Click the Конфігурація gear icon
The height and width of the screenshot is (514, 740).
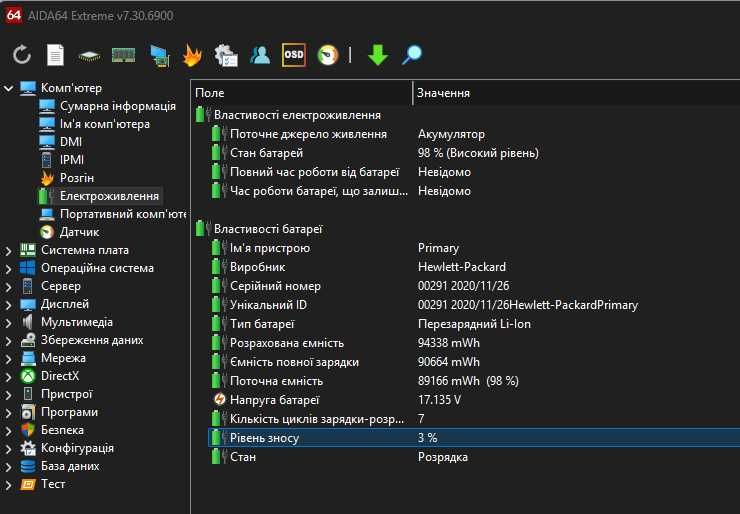pos(28,447)
